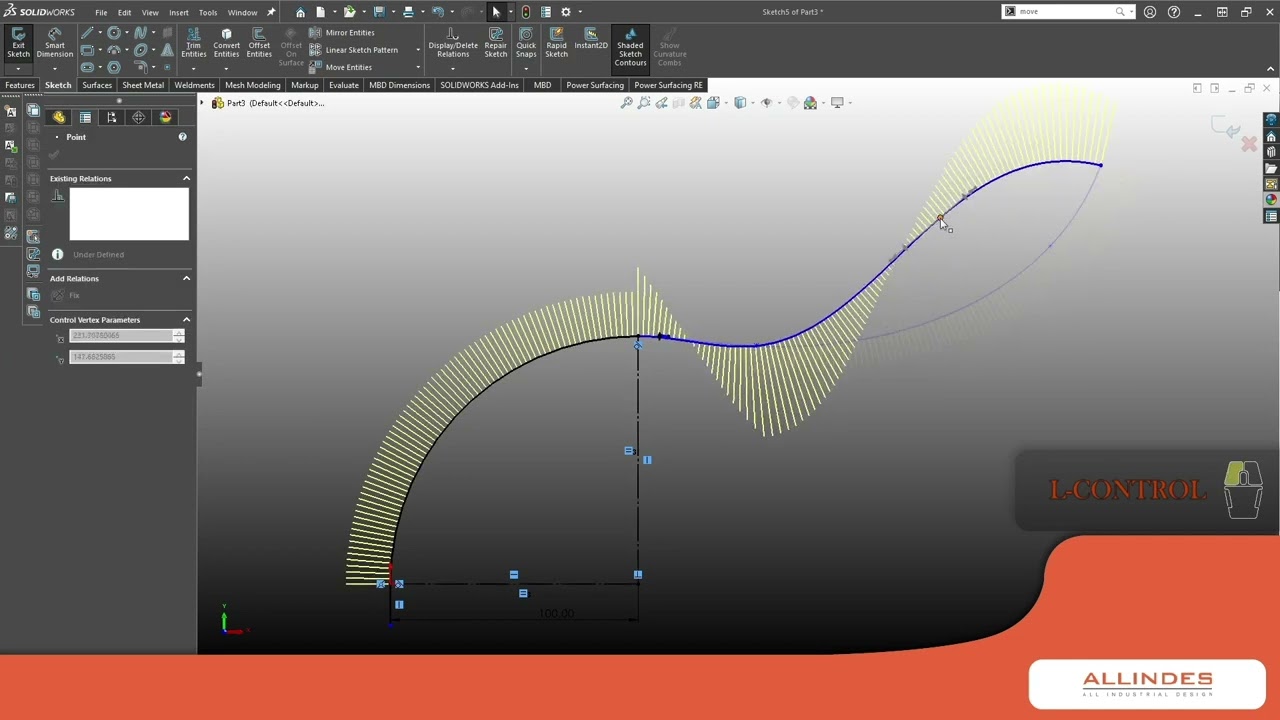Run the Repair Sketch tool

(x=496, y=44)
